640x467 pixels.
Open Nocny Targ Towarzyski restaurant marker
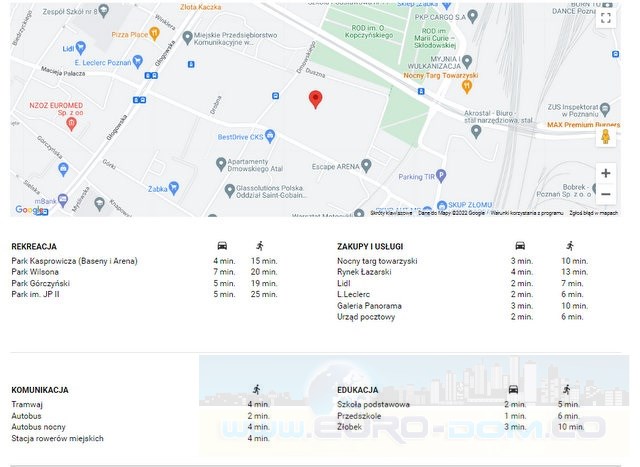click(466, 87)
